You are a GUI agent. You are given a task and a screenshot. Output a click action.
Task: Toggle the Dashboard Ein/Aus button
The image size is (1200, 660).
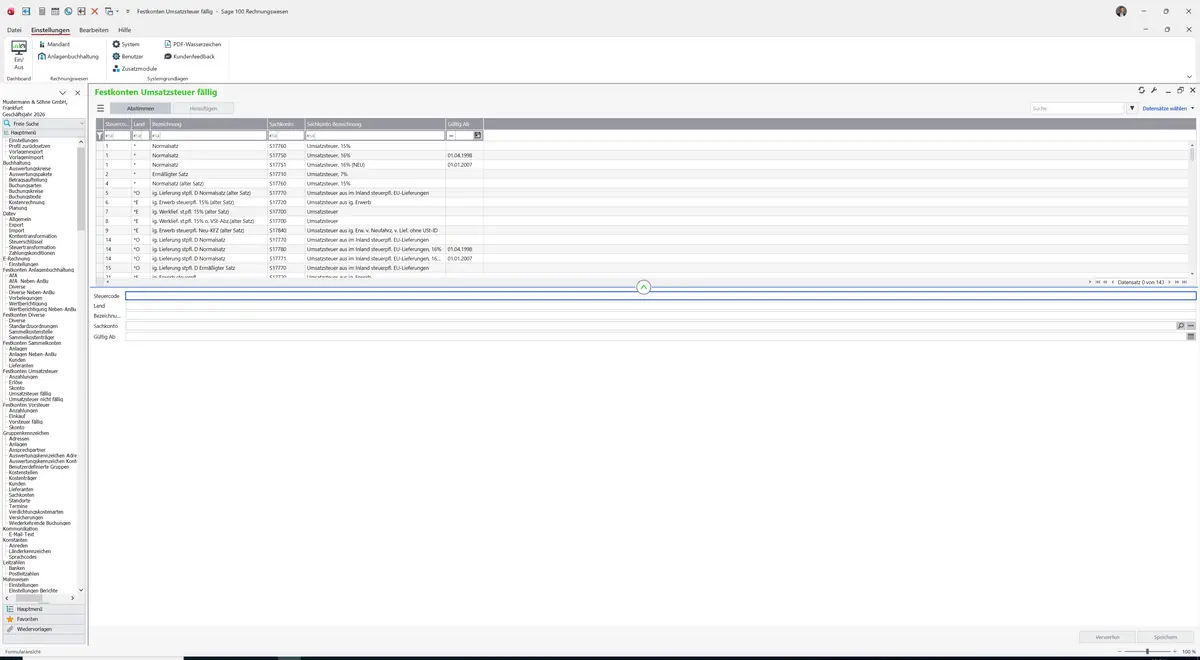pyautogui.click(x=18, y=56)
